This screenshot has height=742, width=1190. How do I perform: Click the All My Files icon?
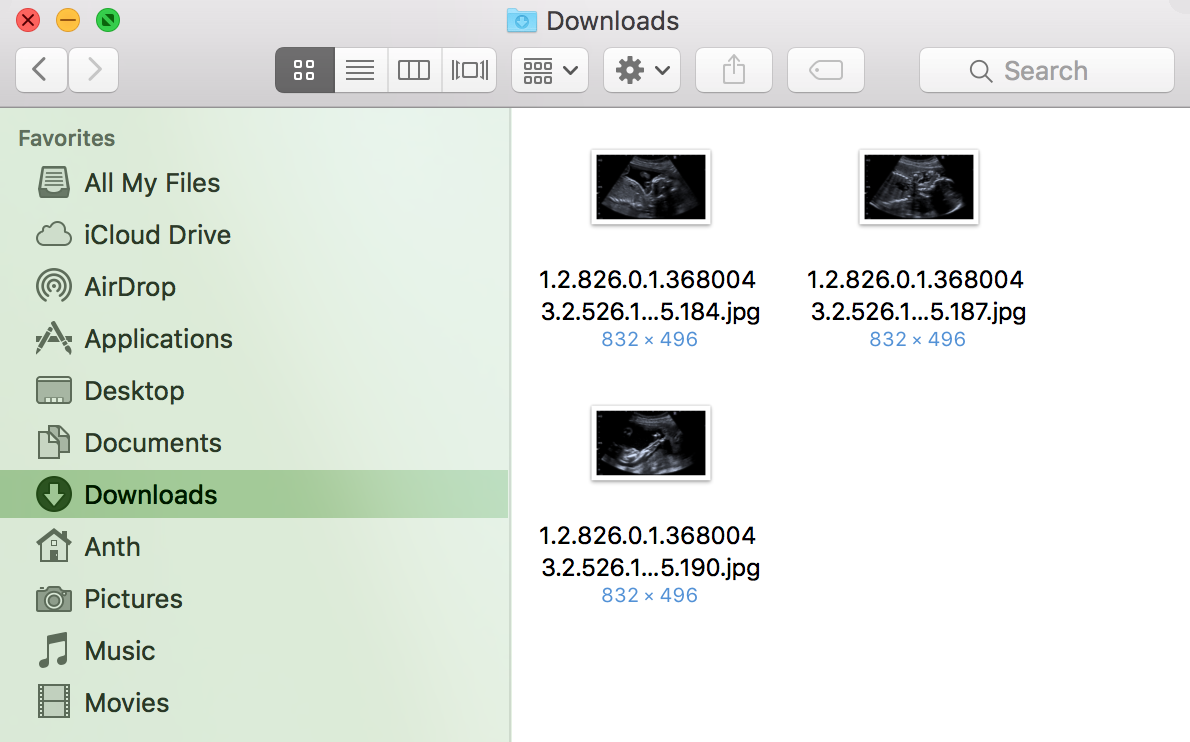54,183
